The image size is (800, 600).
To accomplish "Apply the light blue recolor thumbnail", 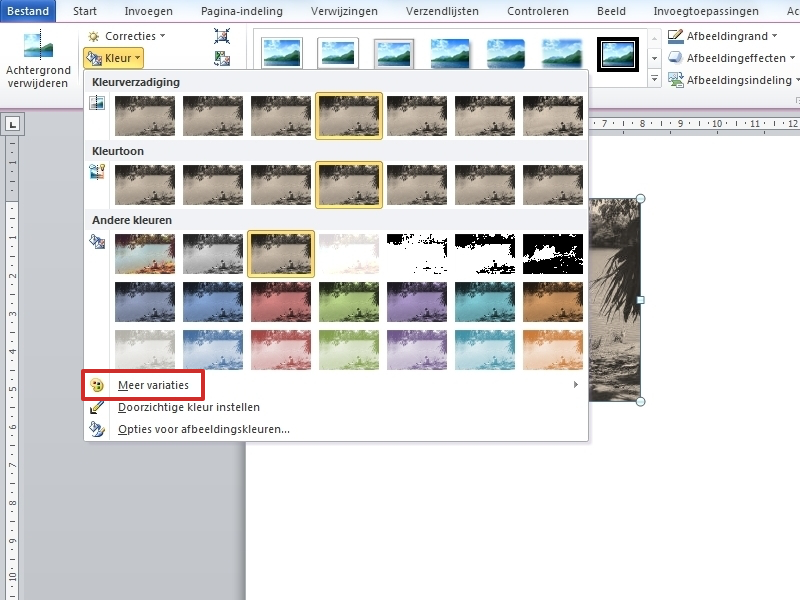I will pyautogui.click(x=213, y=349).
